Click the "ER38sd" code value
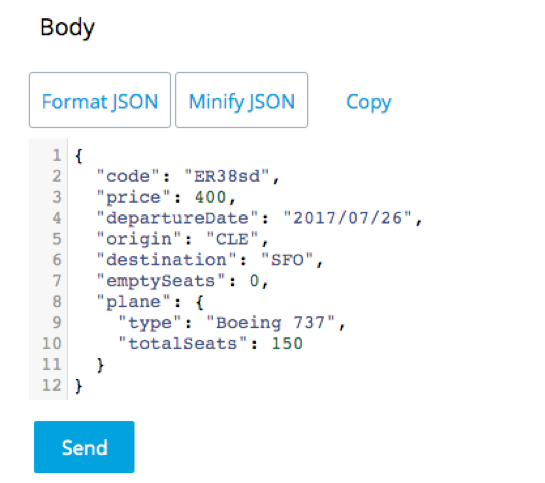Image resolution: width=545 pixels, height=483 pixels. (x=227, y=177)
